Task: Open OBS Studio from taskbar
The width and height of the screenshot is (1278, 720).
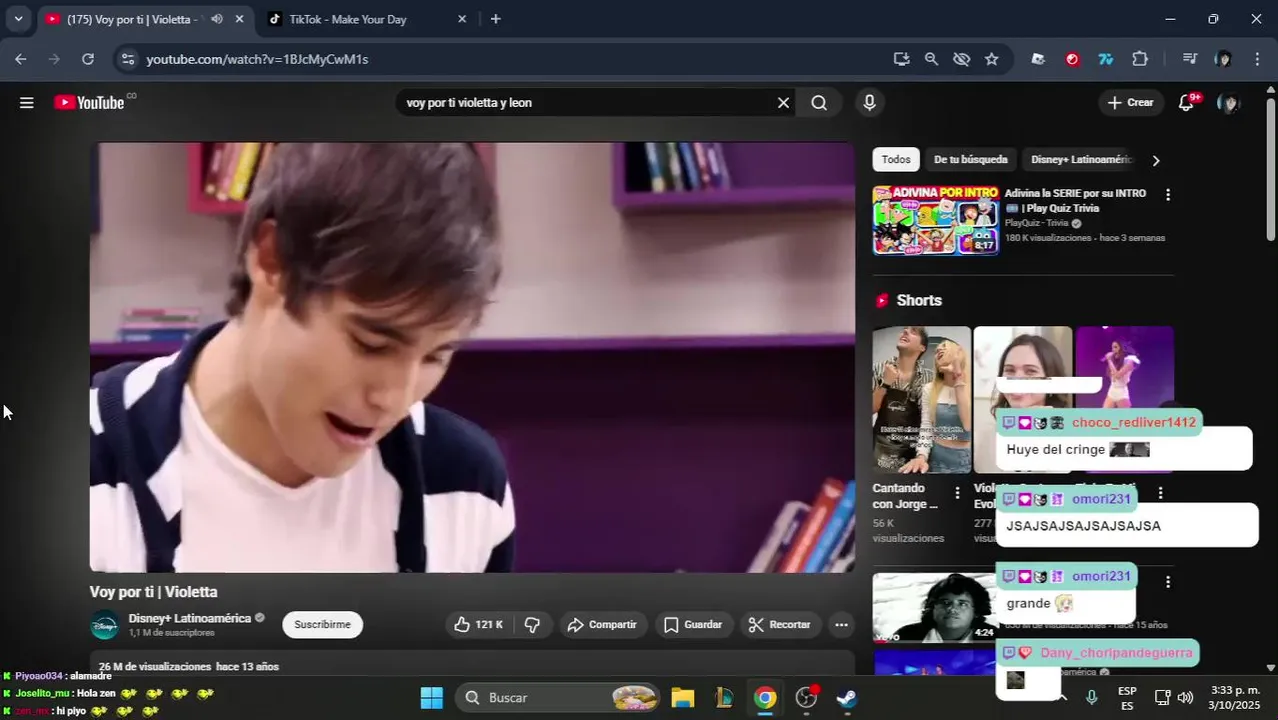Action: 806,697
